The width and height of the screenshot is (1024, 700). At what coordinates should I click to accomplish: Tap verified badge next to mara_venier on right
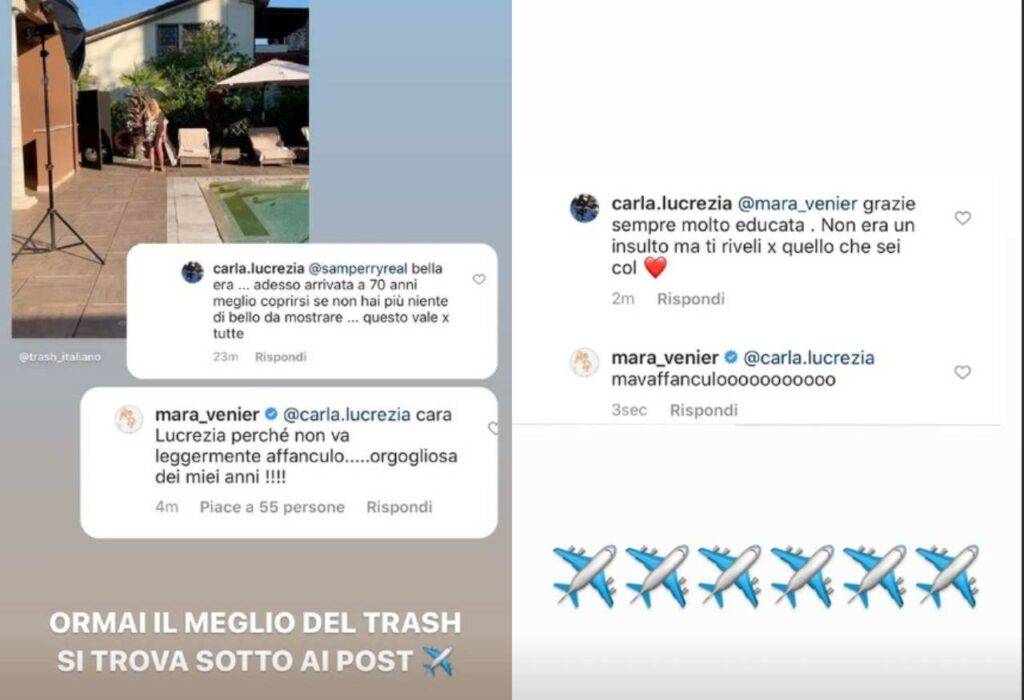click(x=731, y=357)
